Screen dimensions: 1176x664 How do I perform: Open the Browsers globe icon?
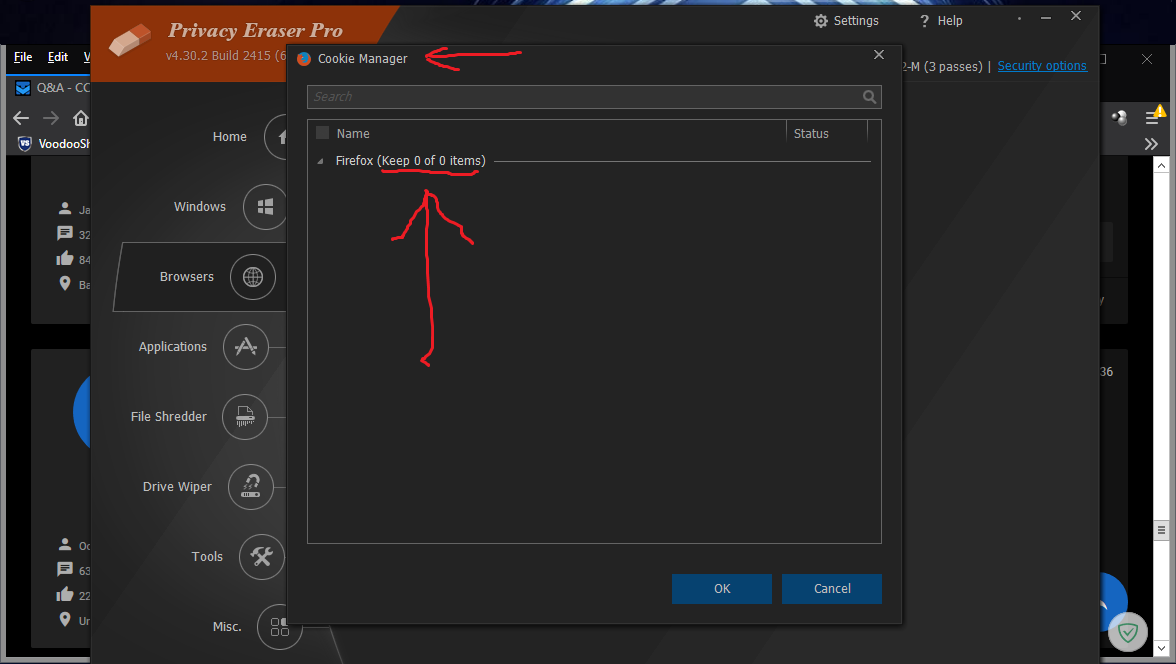point(253,277)
